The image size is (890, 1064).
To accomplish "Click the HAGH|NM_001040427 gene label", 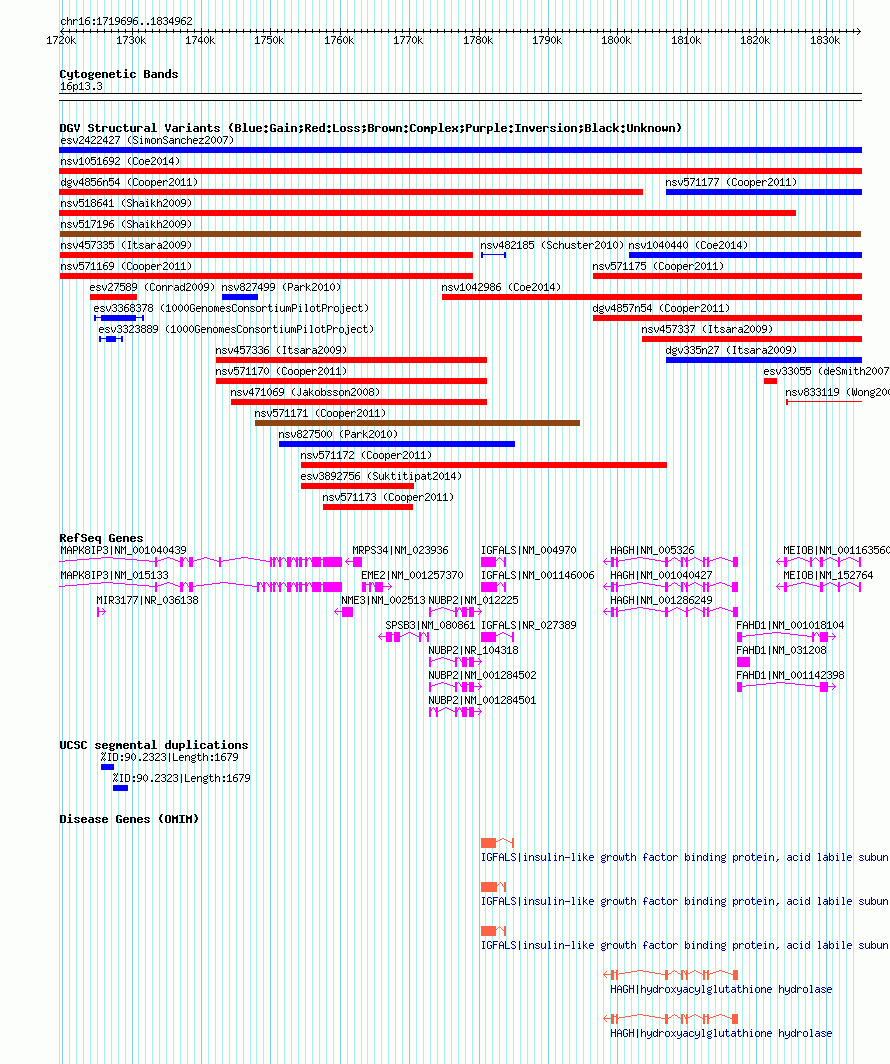I will point(661,575).
